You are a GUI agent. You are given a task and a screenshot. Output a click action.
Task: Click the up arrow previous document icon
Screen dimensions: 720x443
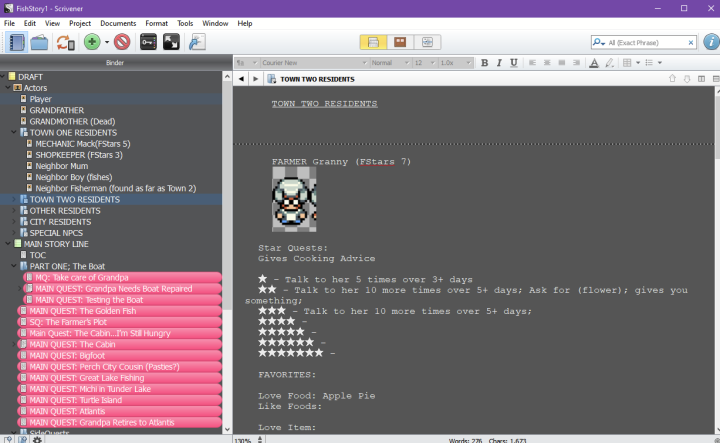pyautogui.click(x=672, y=79)
